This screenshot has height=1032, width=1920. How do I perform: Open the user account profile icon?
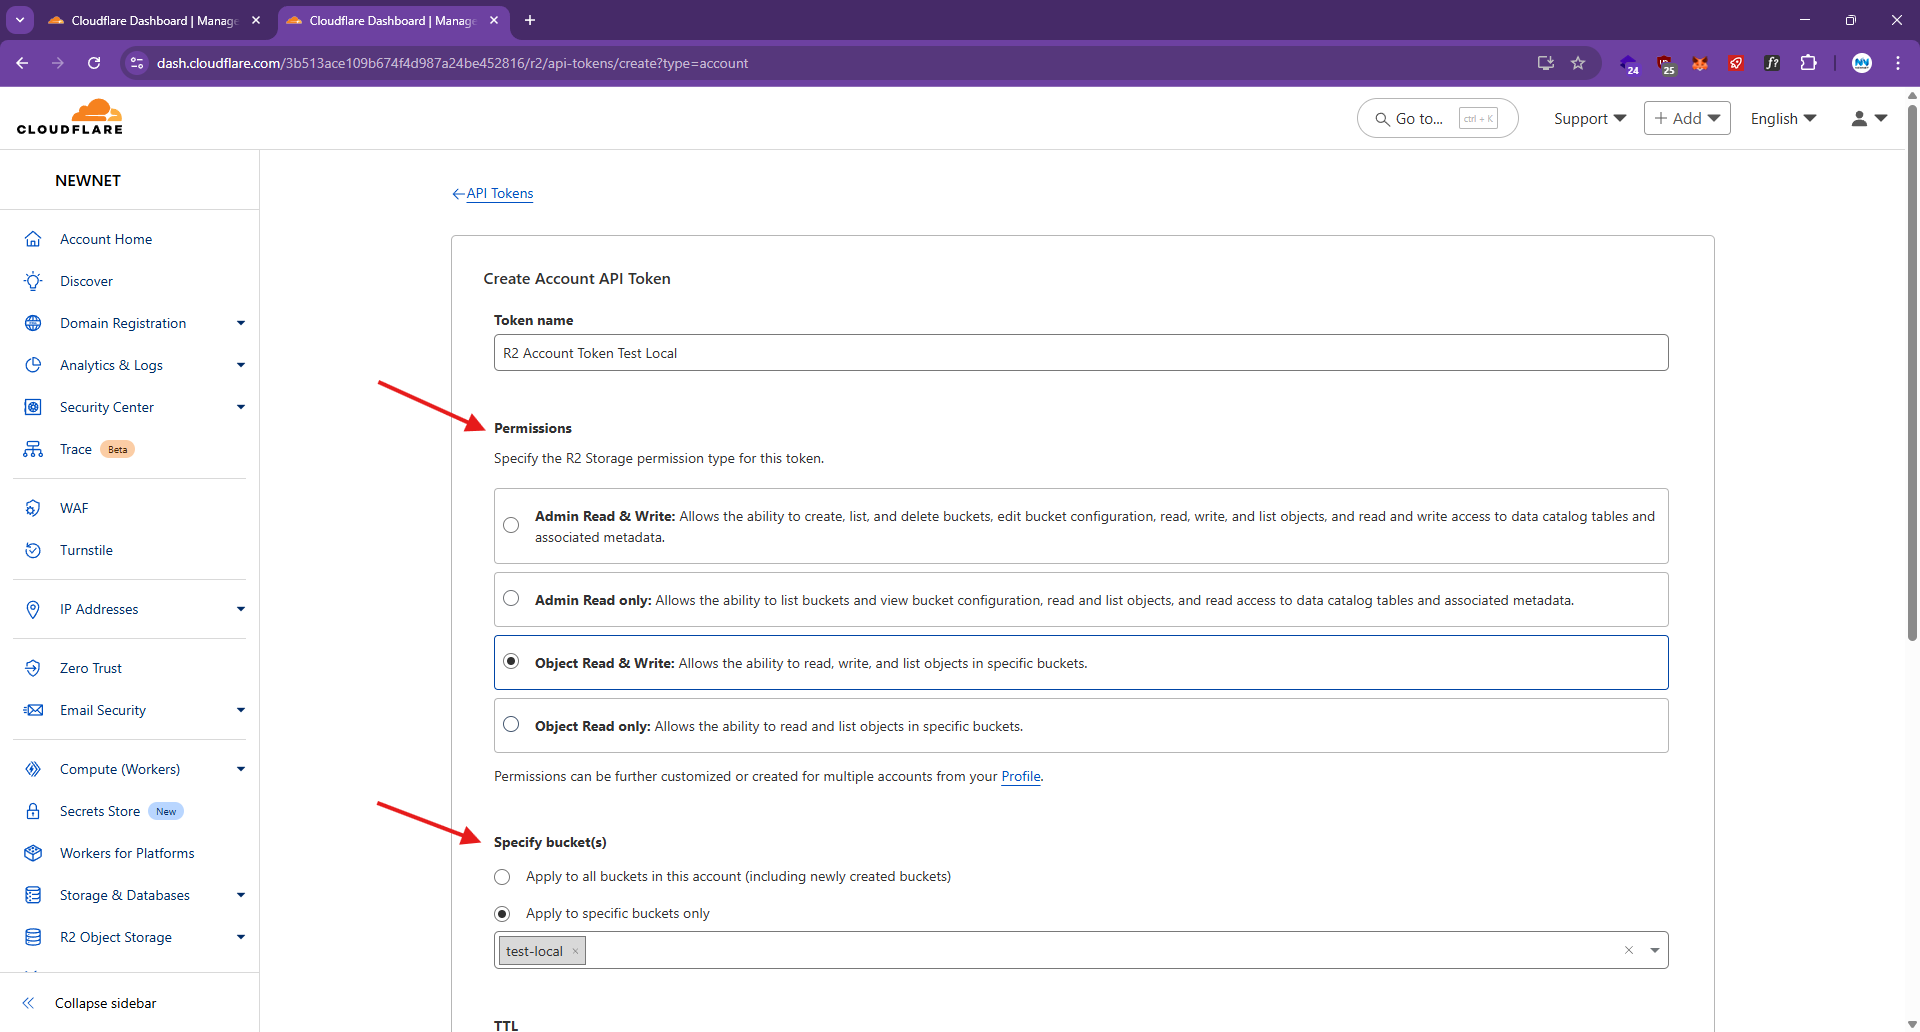pyautogui.click(x=1859, y=118)
